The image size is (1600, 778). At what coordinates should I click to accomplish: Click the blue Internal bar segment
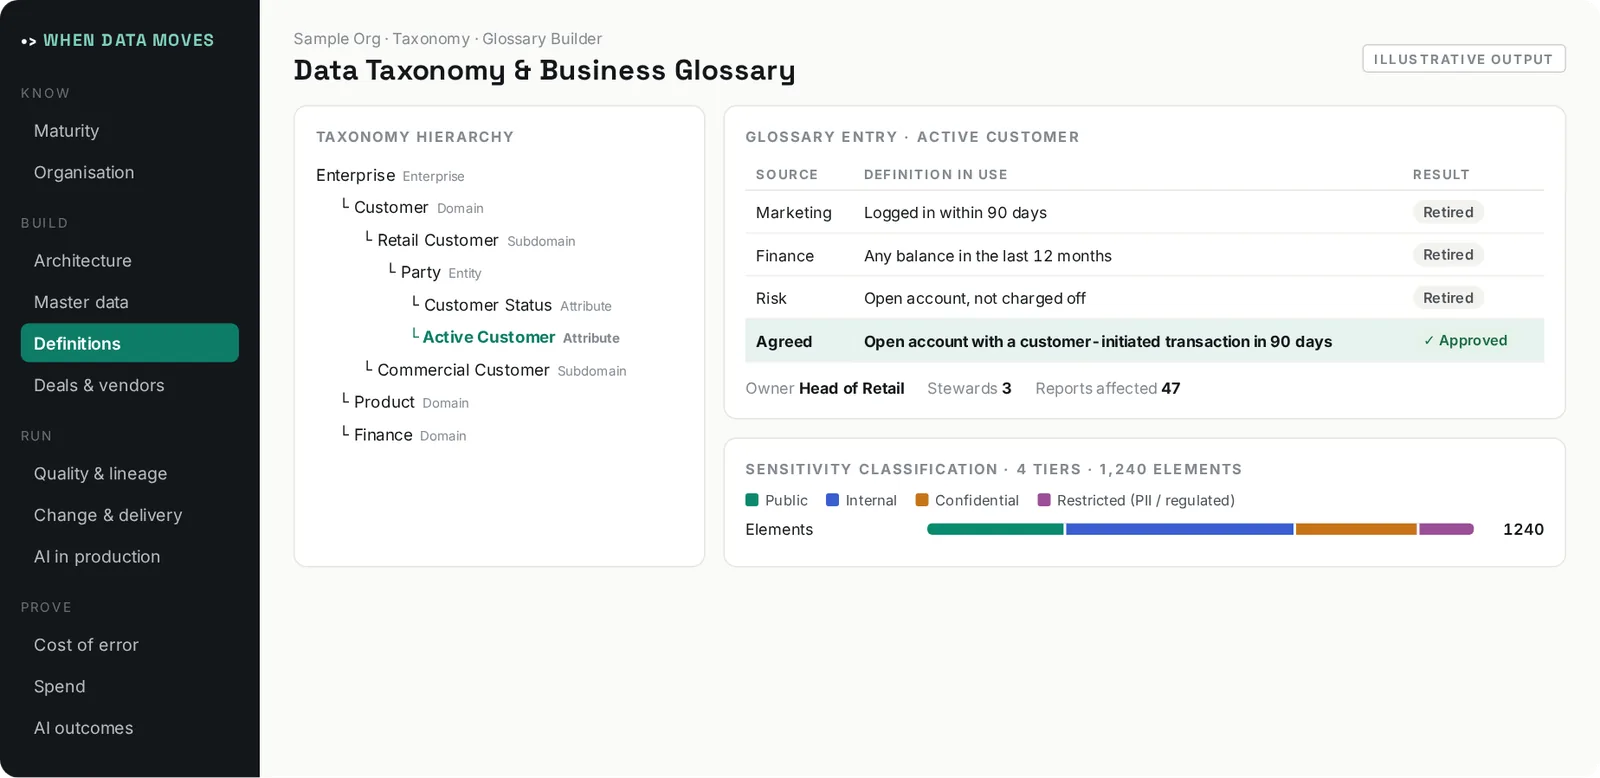[1180, 529]
